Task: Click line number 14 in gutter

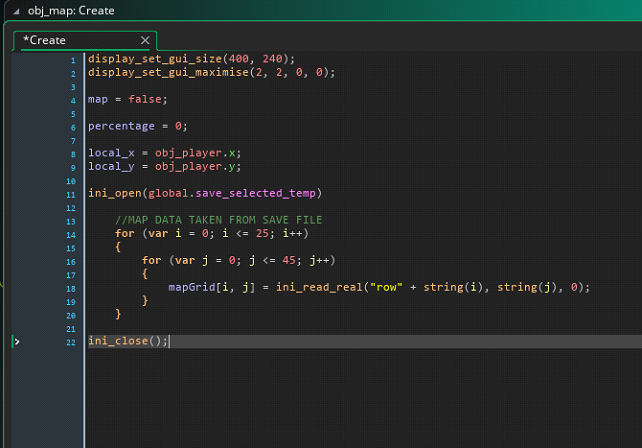Action: pyautogui.click(x=71, y=235)
